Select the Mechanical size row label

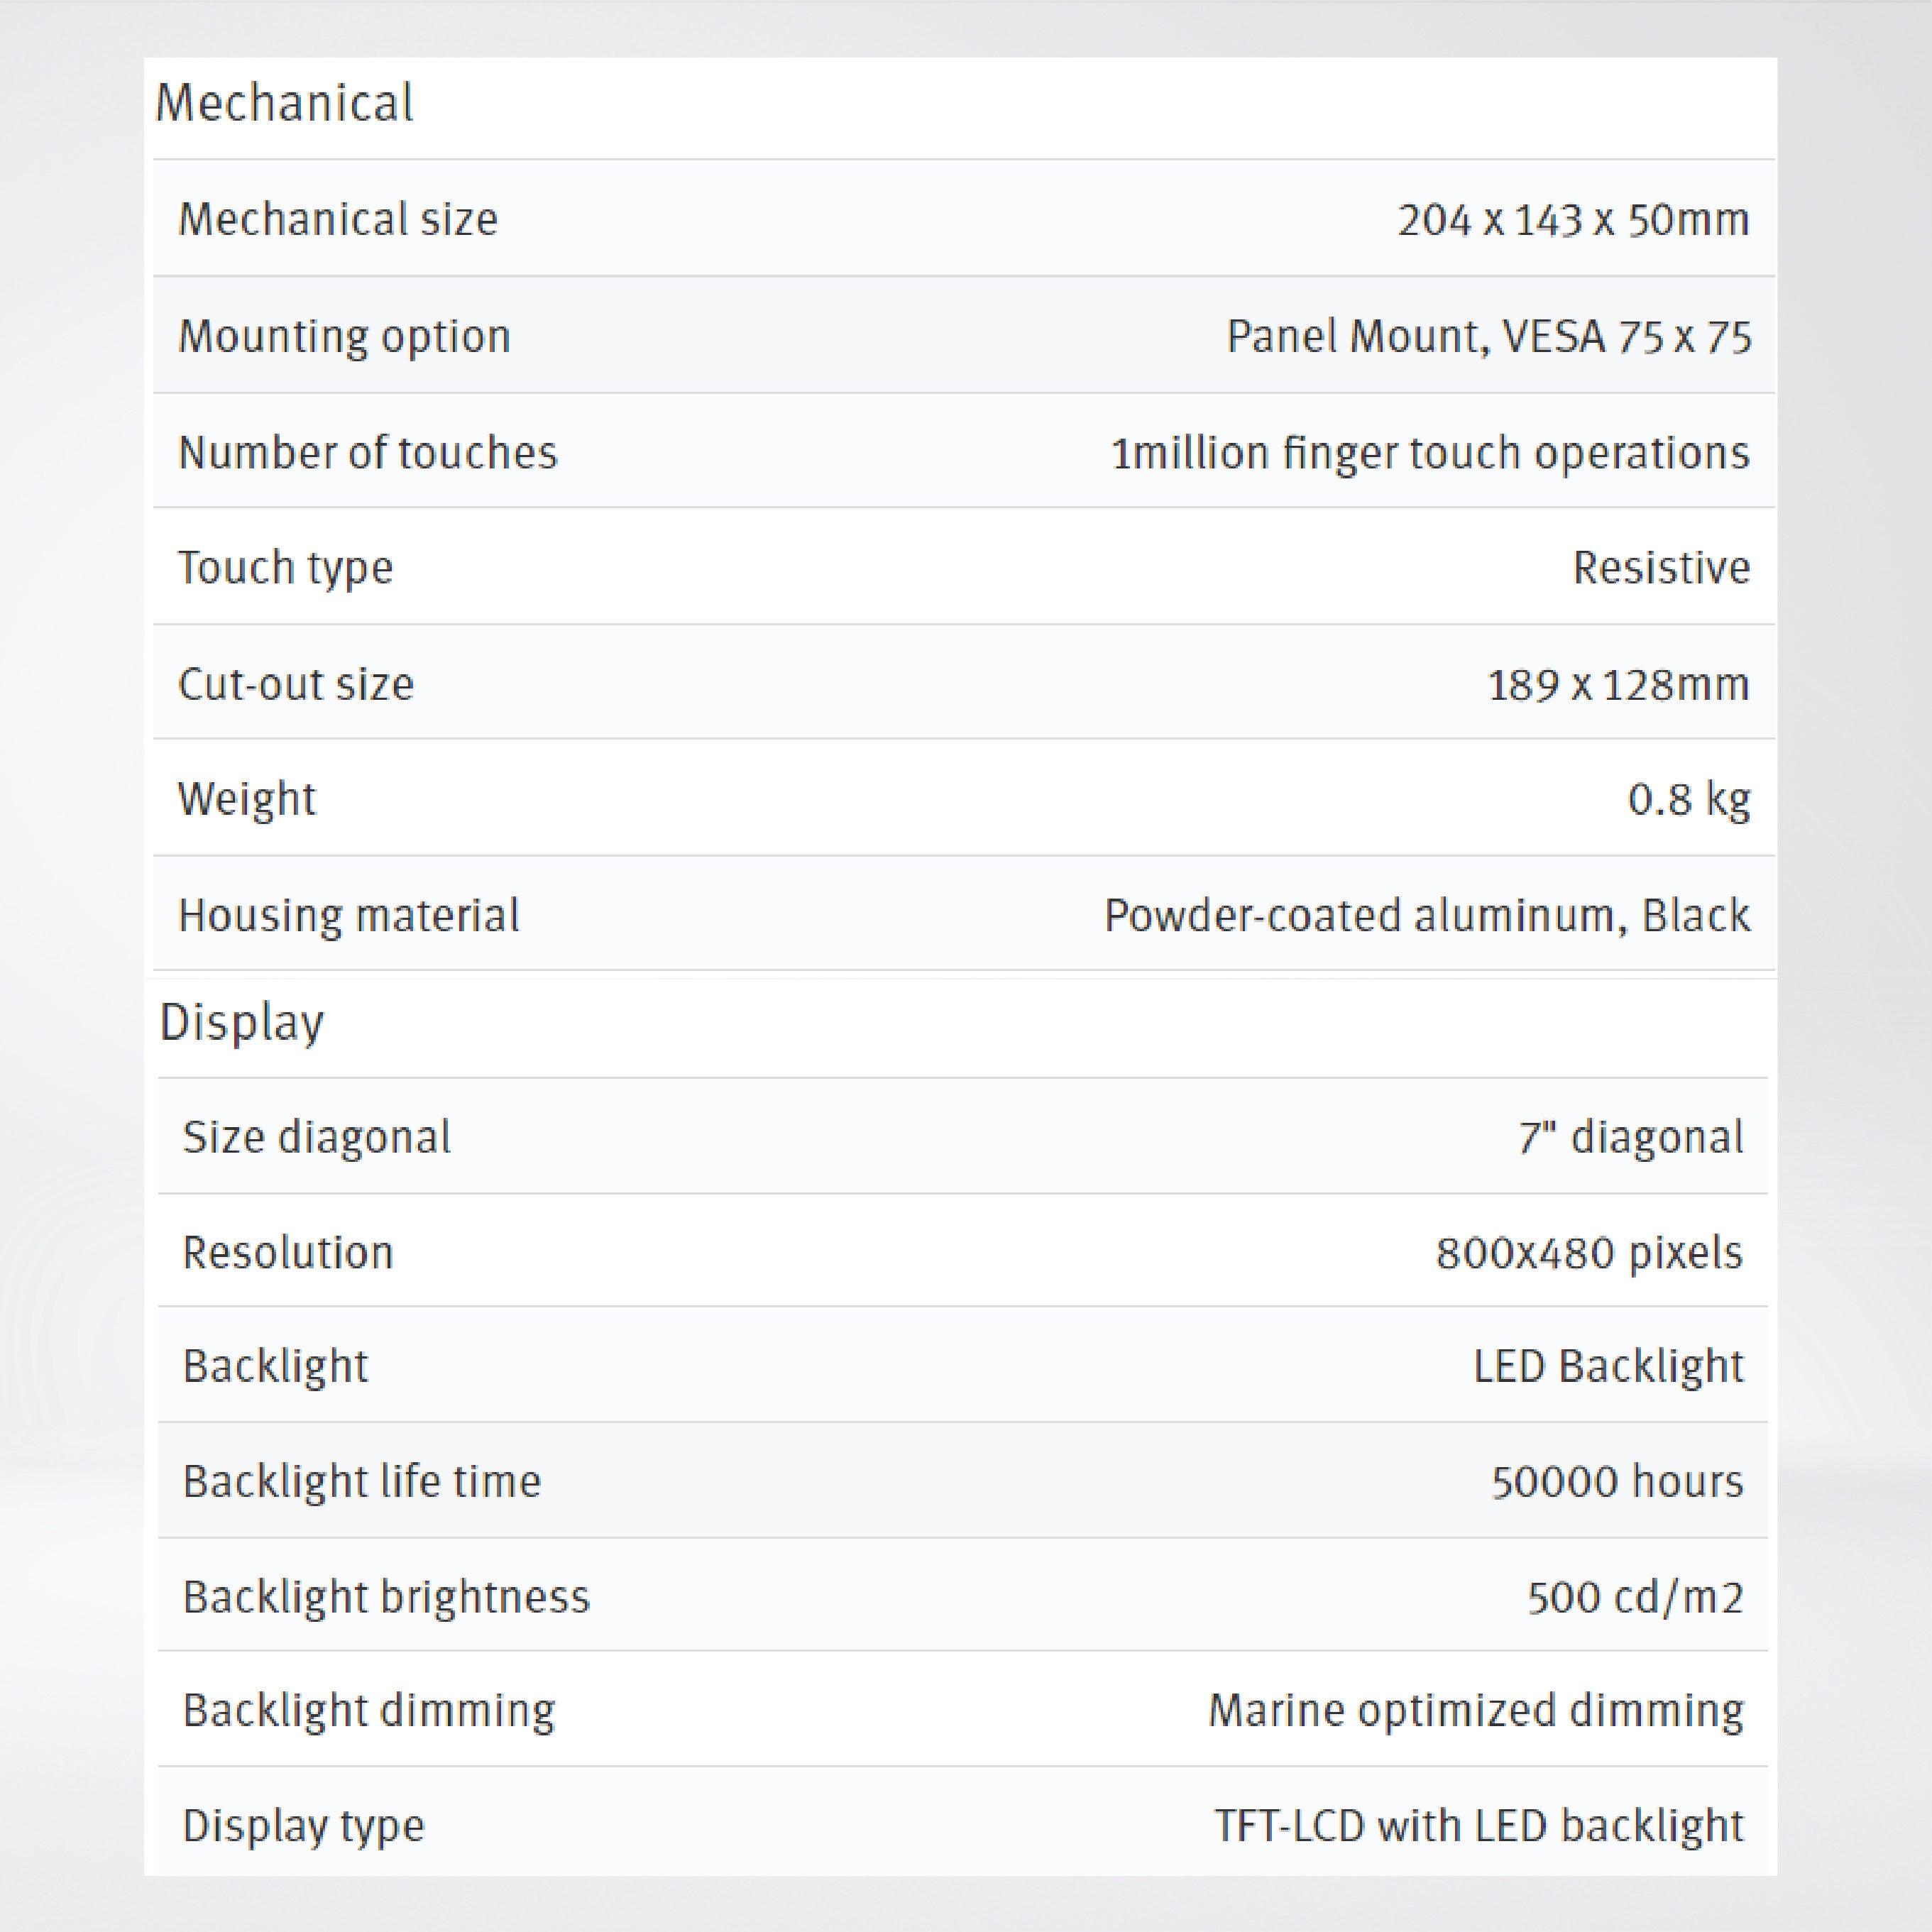(x=337, y=219)
